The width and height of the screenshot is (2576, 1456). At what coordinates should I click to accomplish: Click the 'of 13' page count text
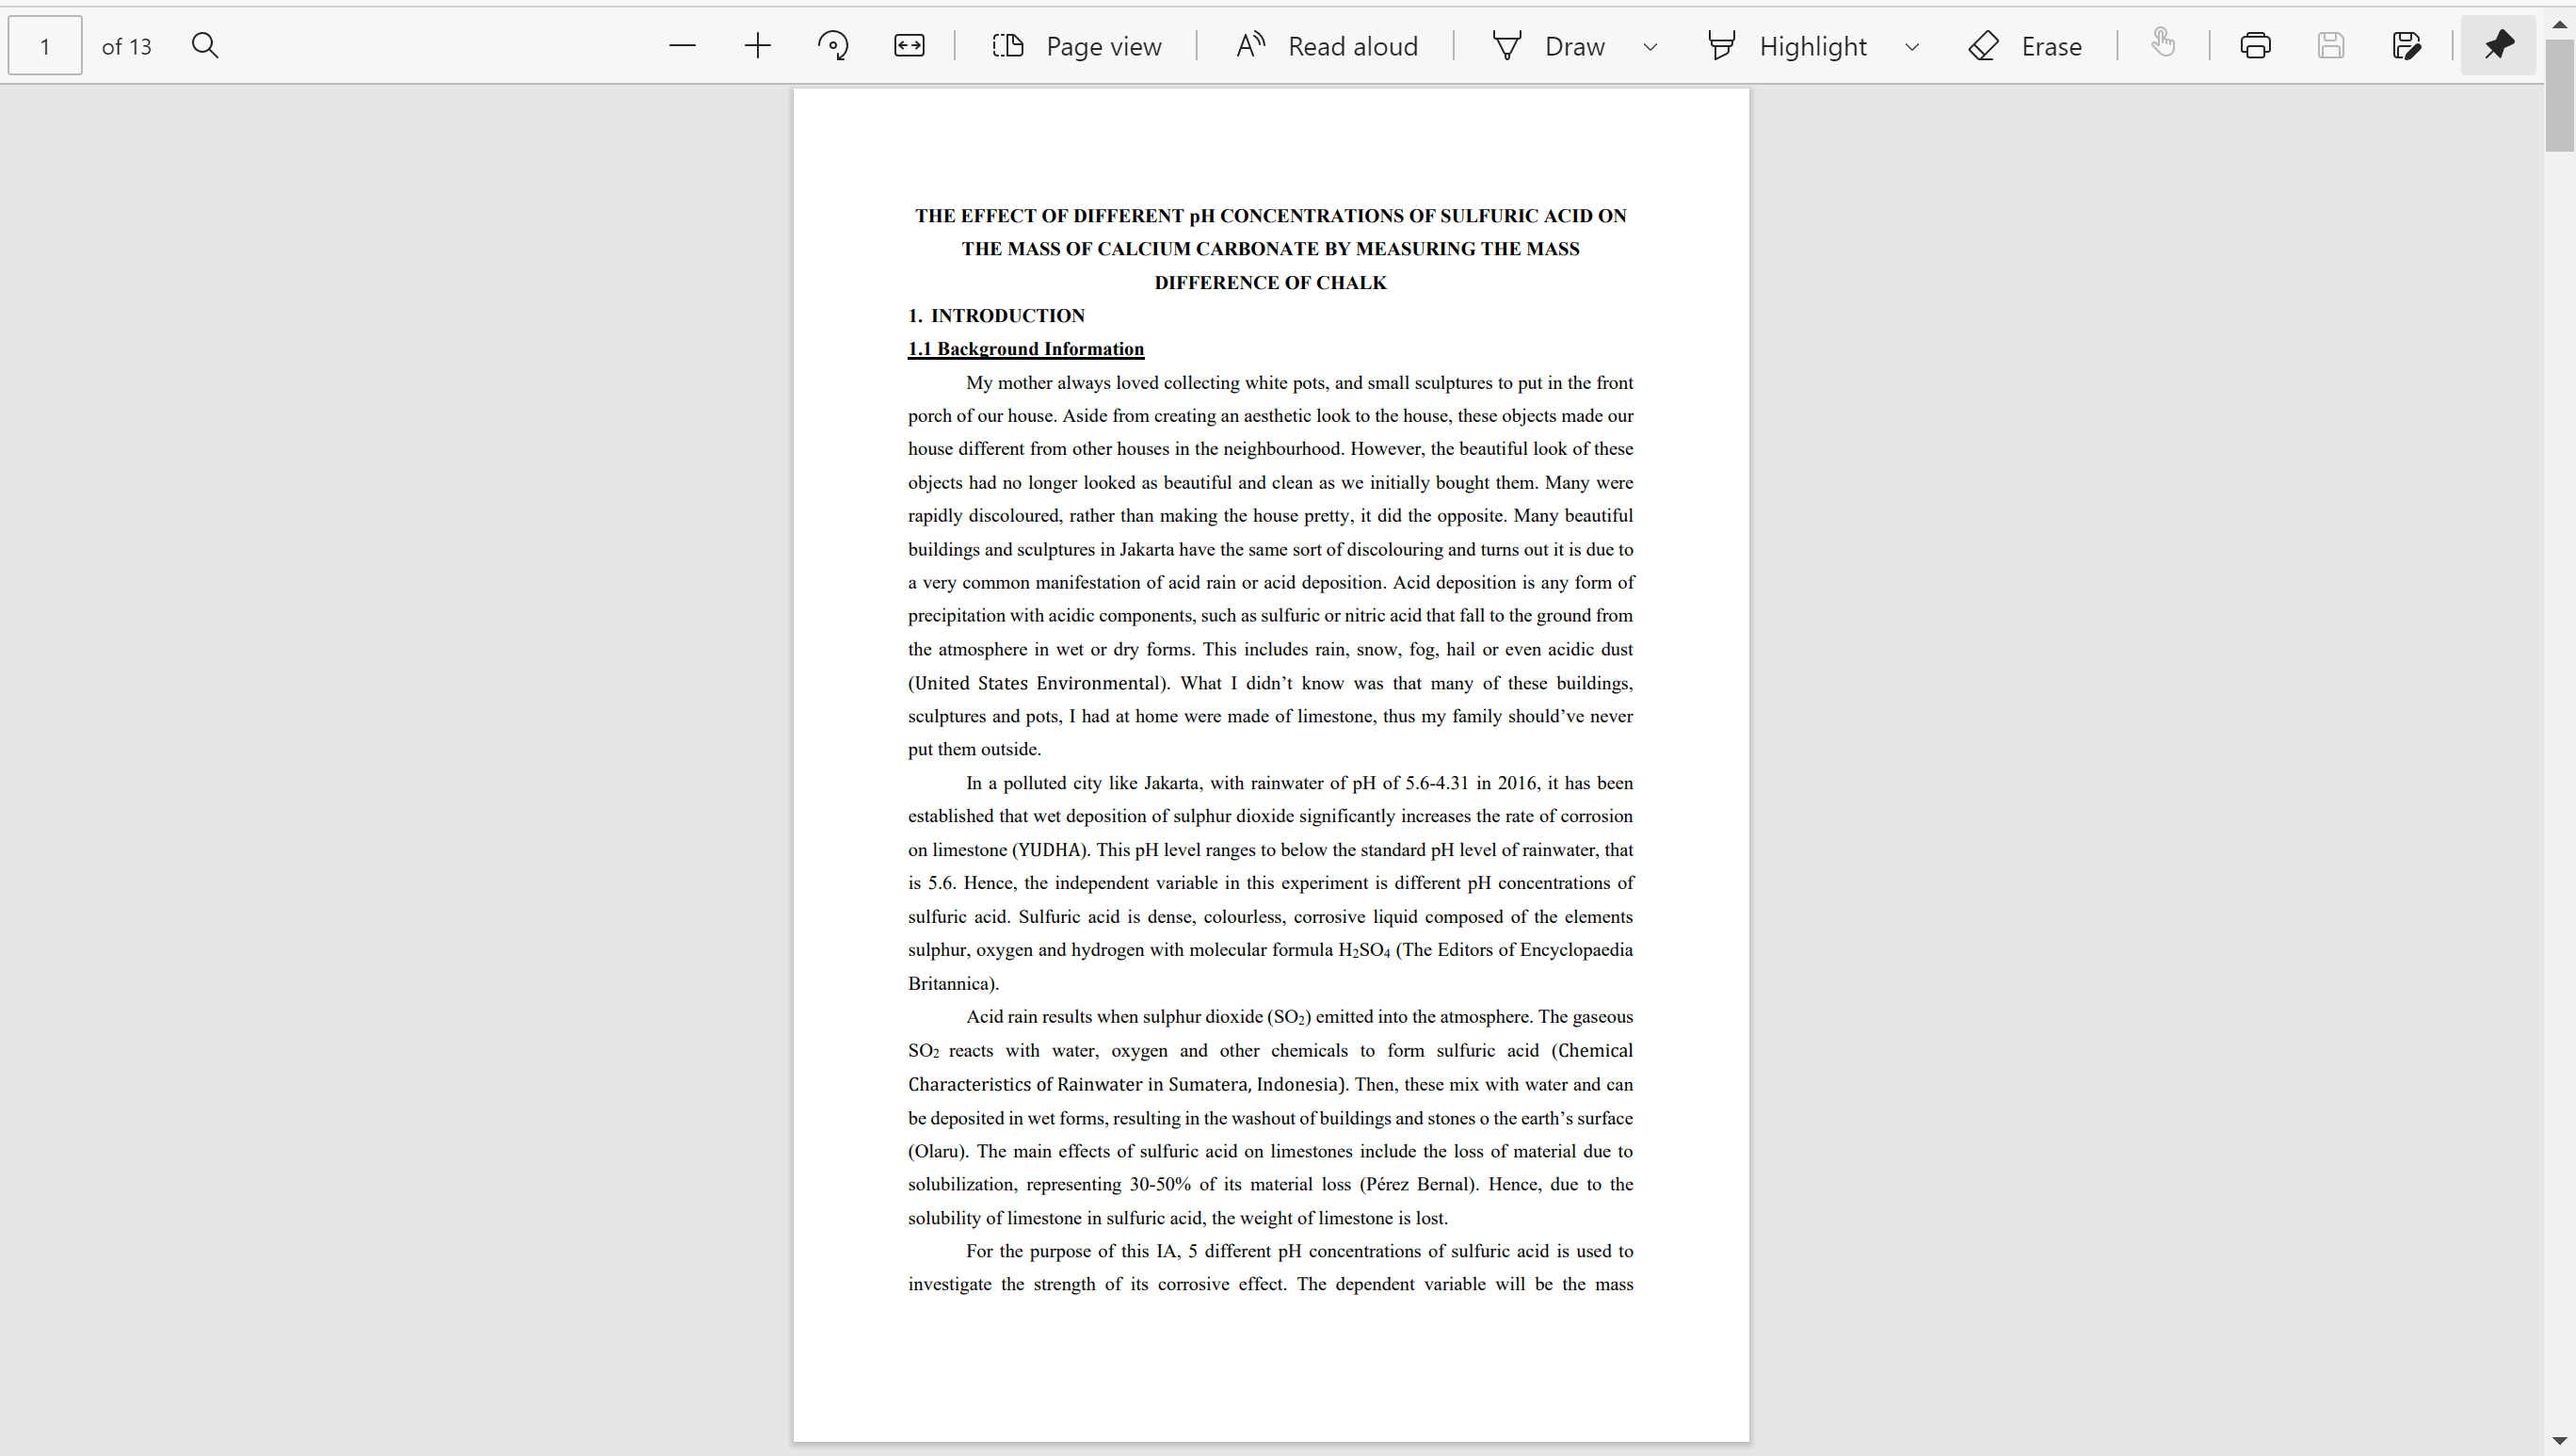point(127,46)
